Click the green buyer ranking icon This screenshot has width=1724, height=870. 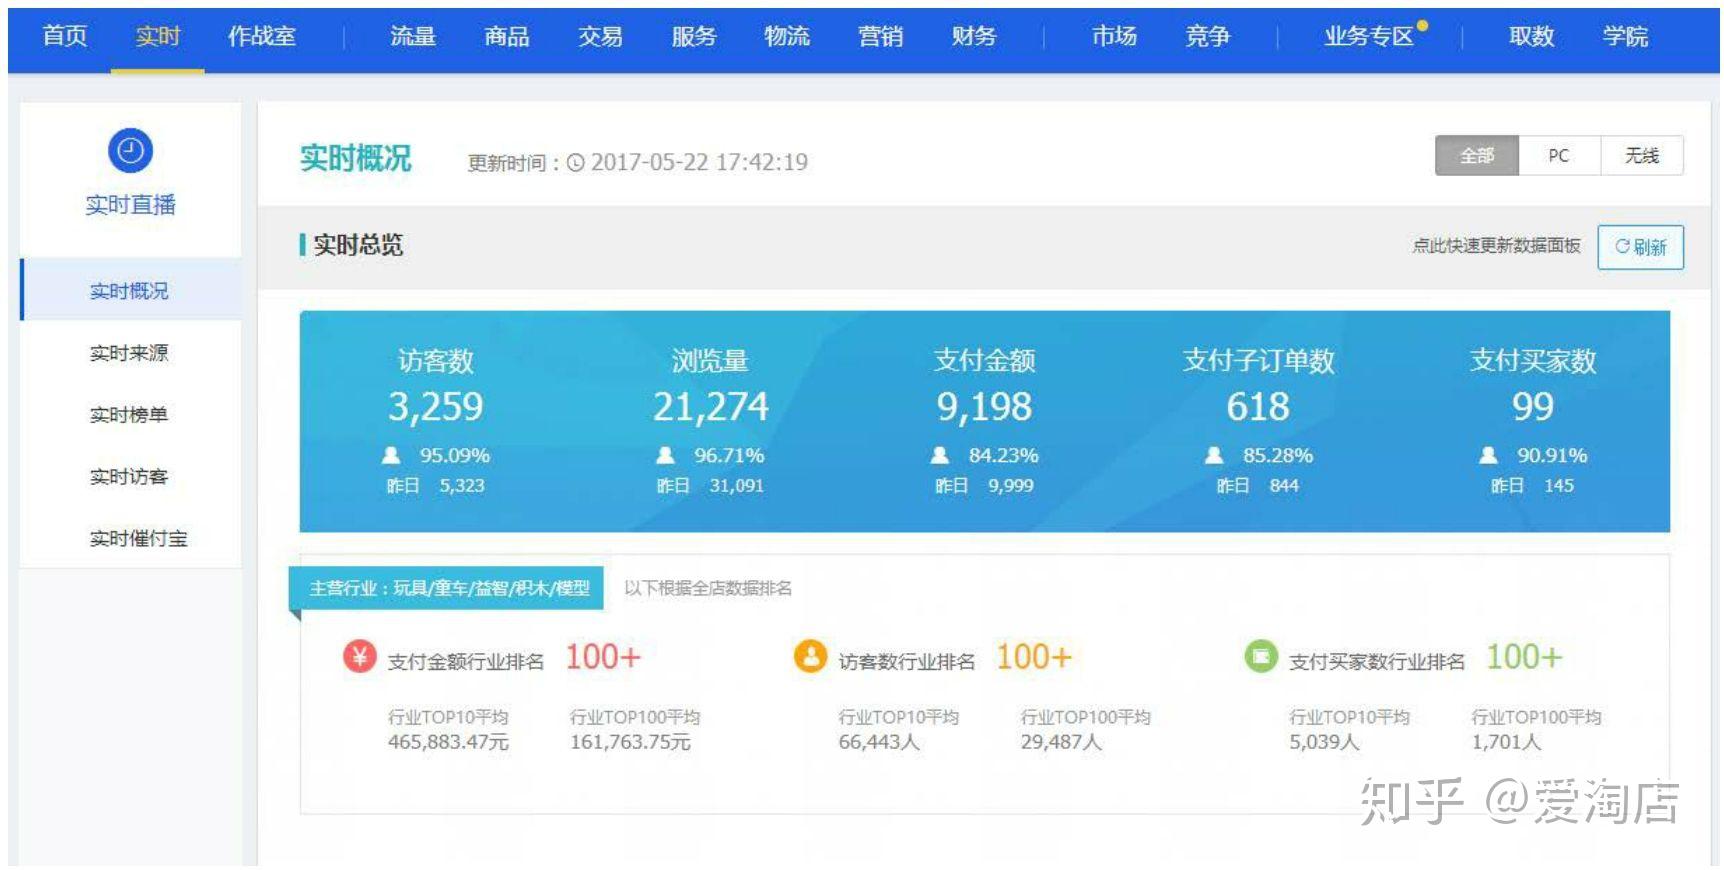[1261, 657]
